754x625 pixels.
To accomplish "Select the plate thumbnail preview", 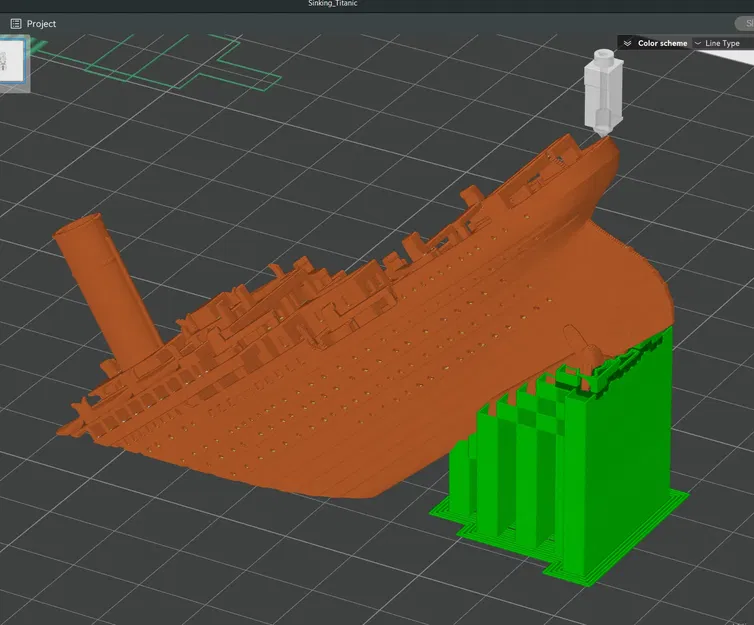I will point(12,62).
